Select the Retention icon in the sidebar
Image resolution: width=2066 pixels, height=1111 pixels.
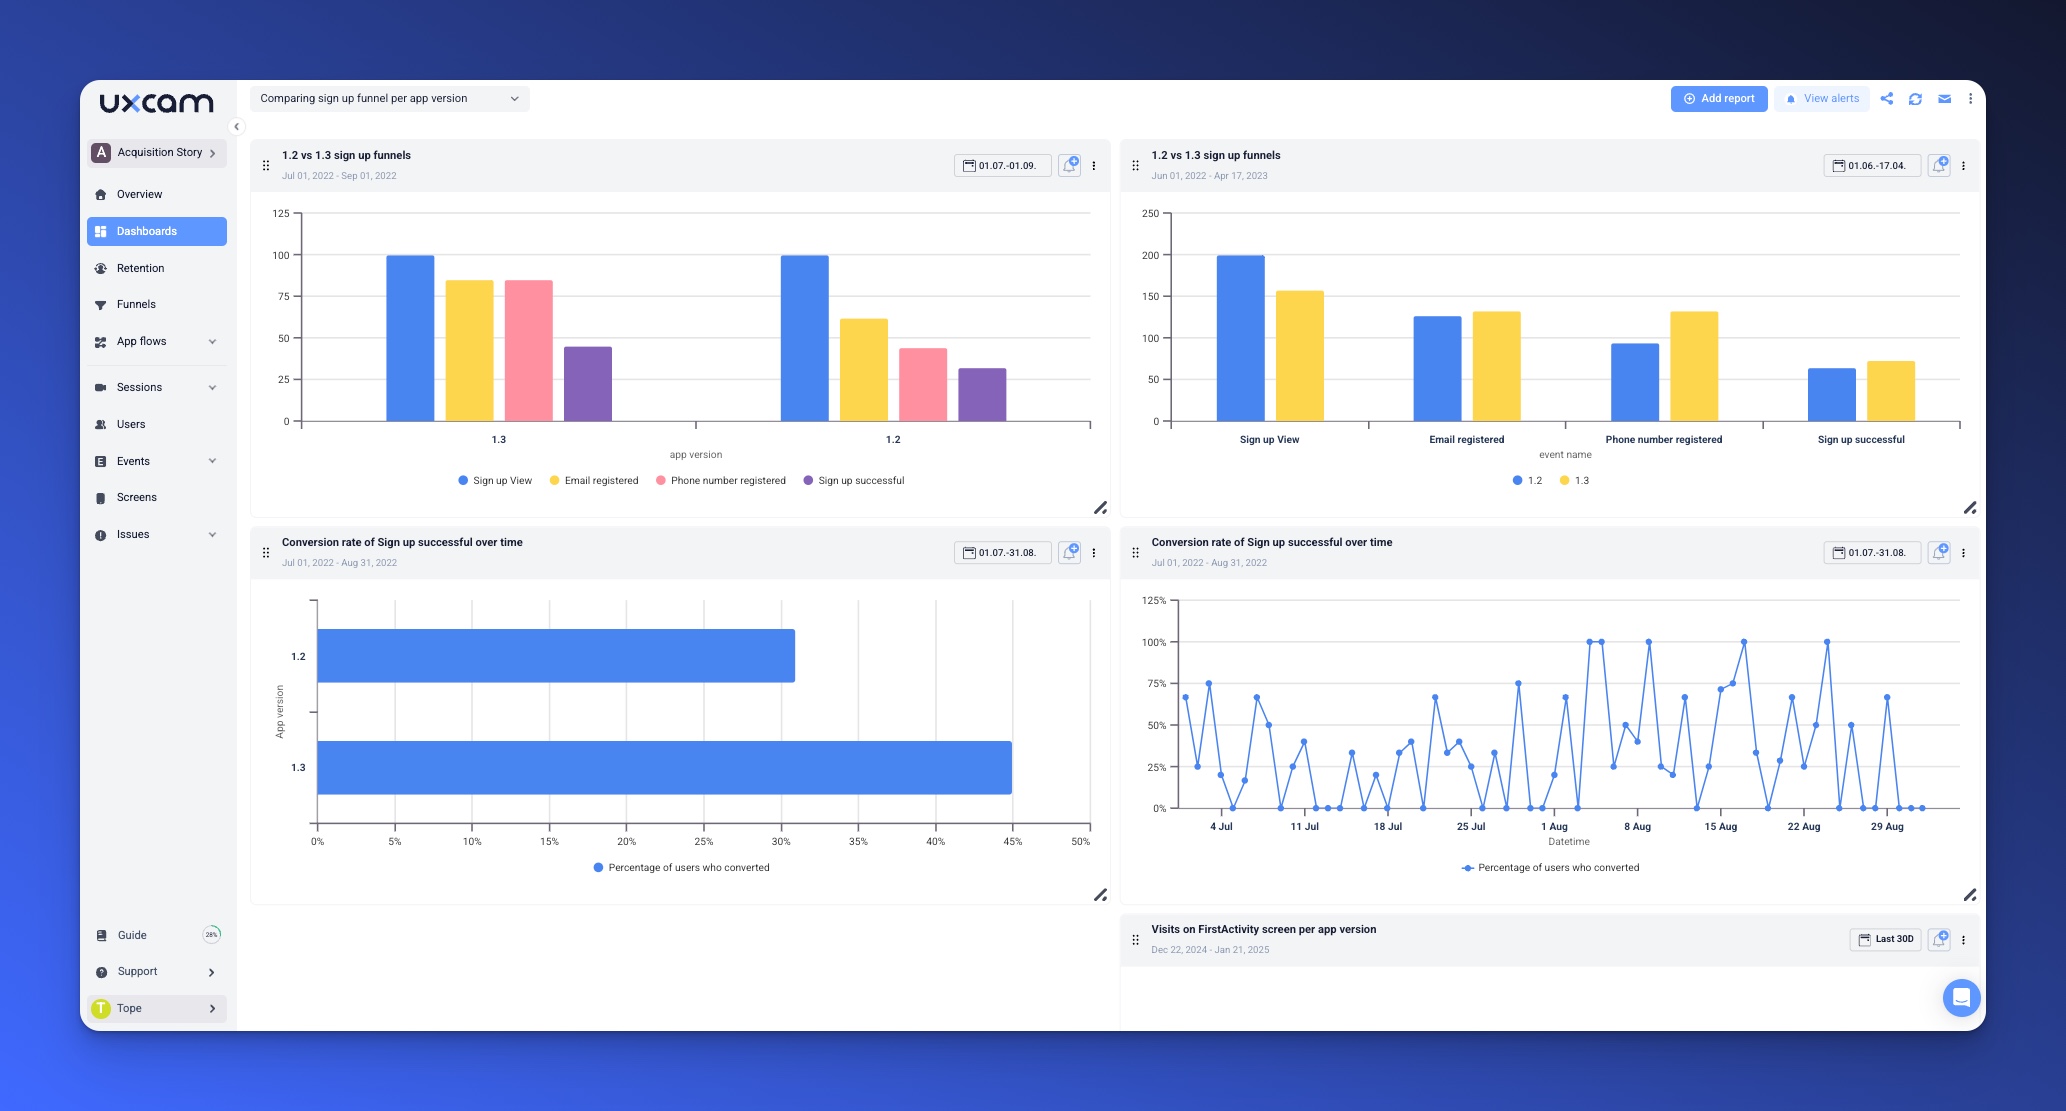pyautogui.click(x=100, y=268)
